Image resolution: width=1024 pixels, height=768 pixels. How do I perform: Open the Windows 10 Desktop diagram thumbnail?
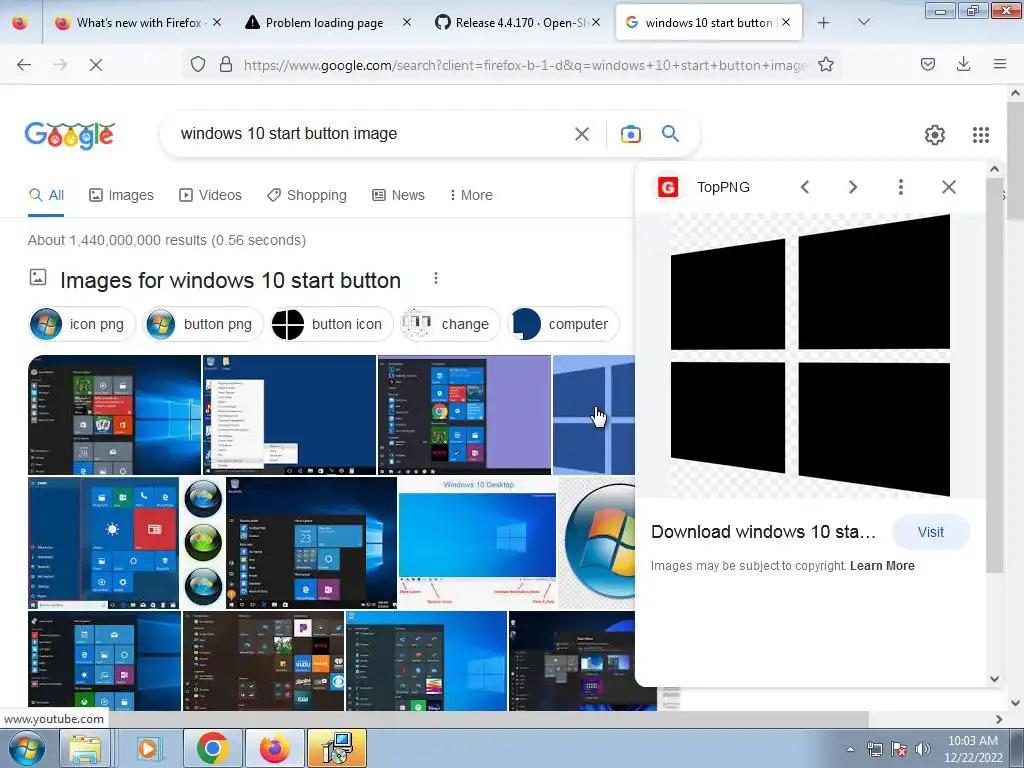coord(477,543)
